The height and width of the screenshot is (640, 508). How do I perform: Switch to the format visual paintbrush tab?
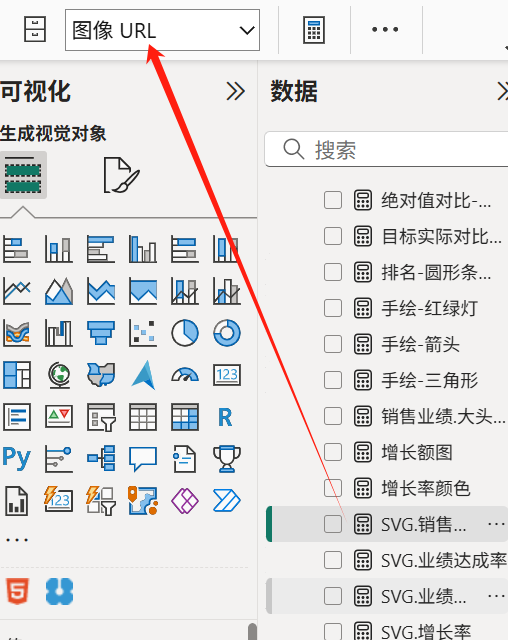122,175
